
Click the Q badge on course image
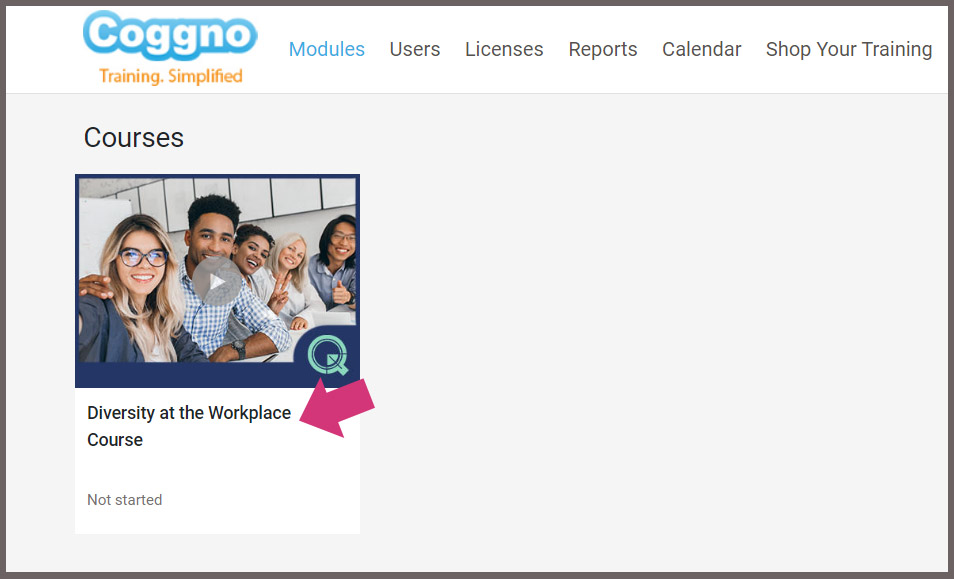[x=328, y=355]
